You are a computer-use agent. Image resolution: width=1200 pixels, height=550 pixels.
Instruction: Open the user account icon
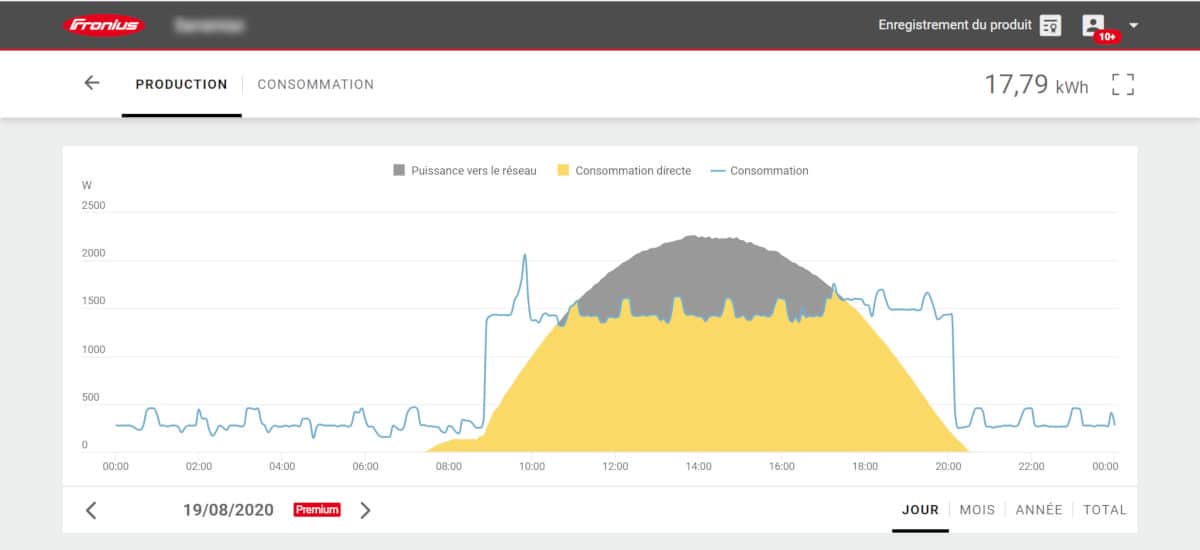click(x=1093, y=26)
